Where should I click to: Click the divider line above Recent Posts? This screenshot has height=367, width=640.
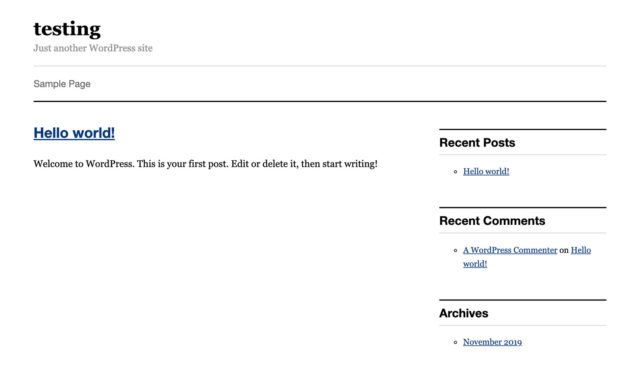pyautogui.click(x=522, y=129)
